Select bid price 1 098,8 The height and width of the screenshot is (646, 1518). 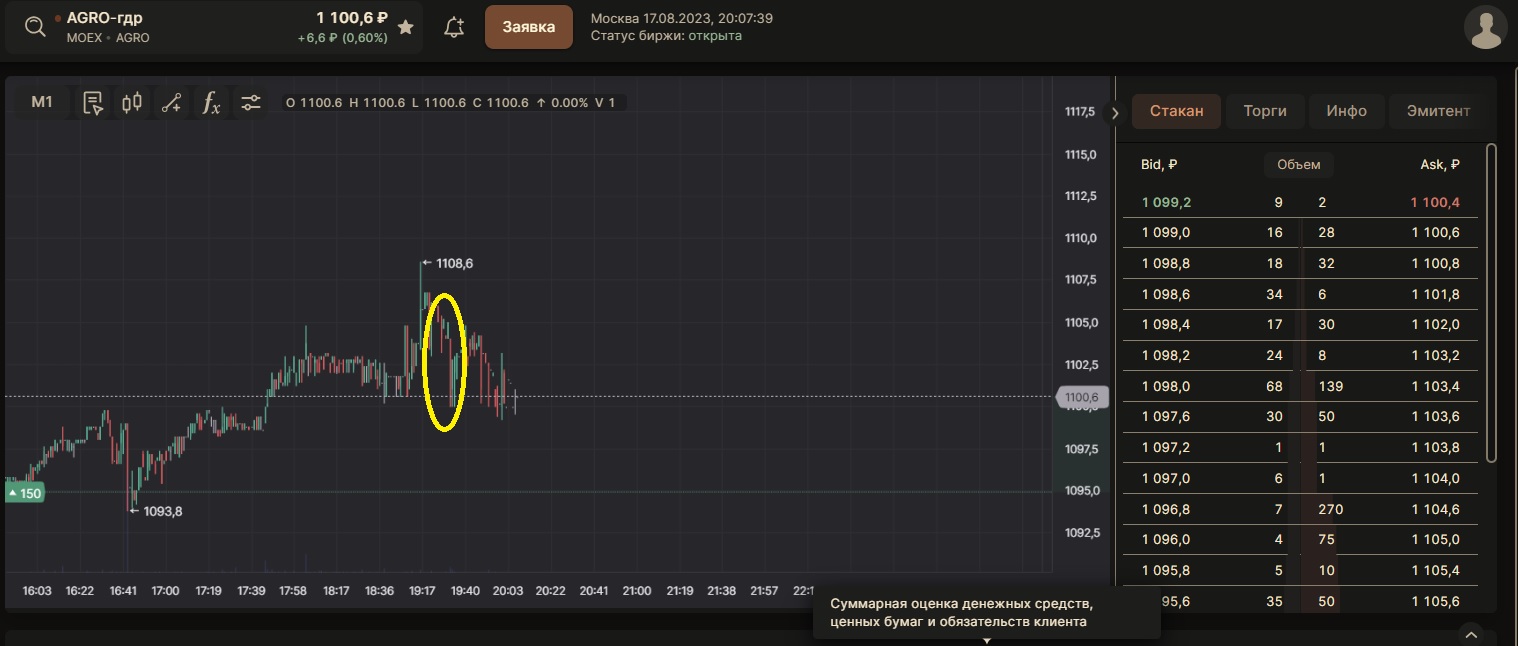1166,264
